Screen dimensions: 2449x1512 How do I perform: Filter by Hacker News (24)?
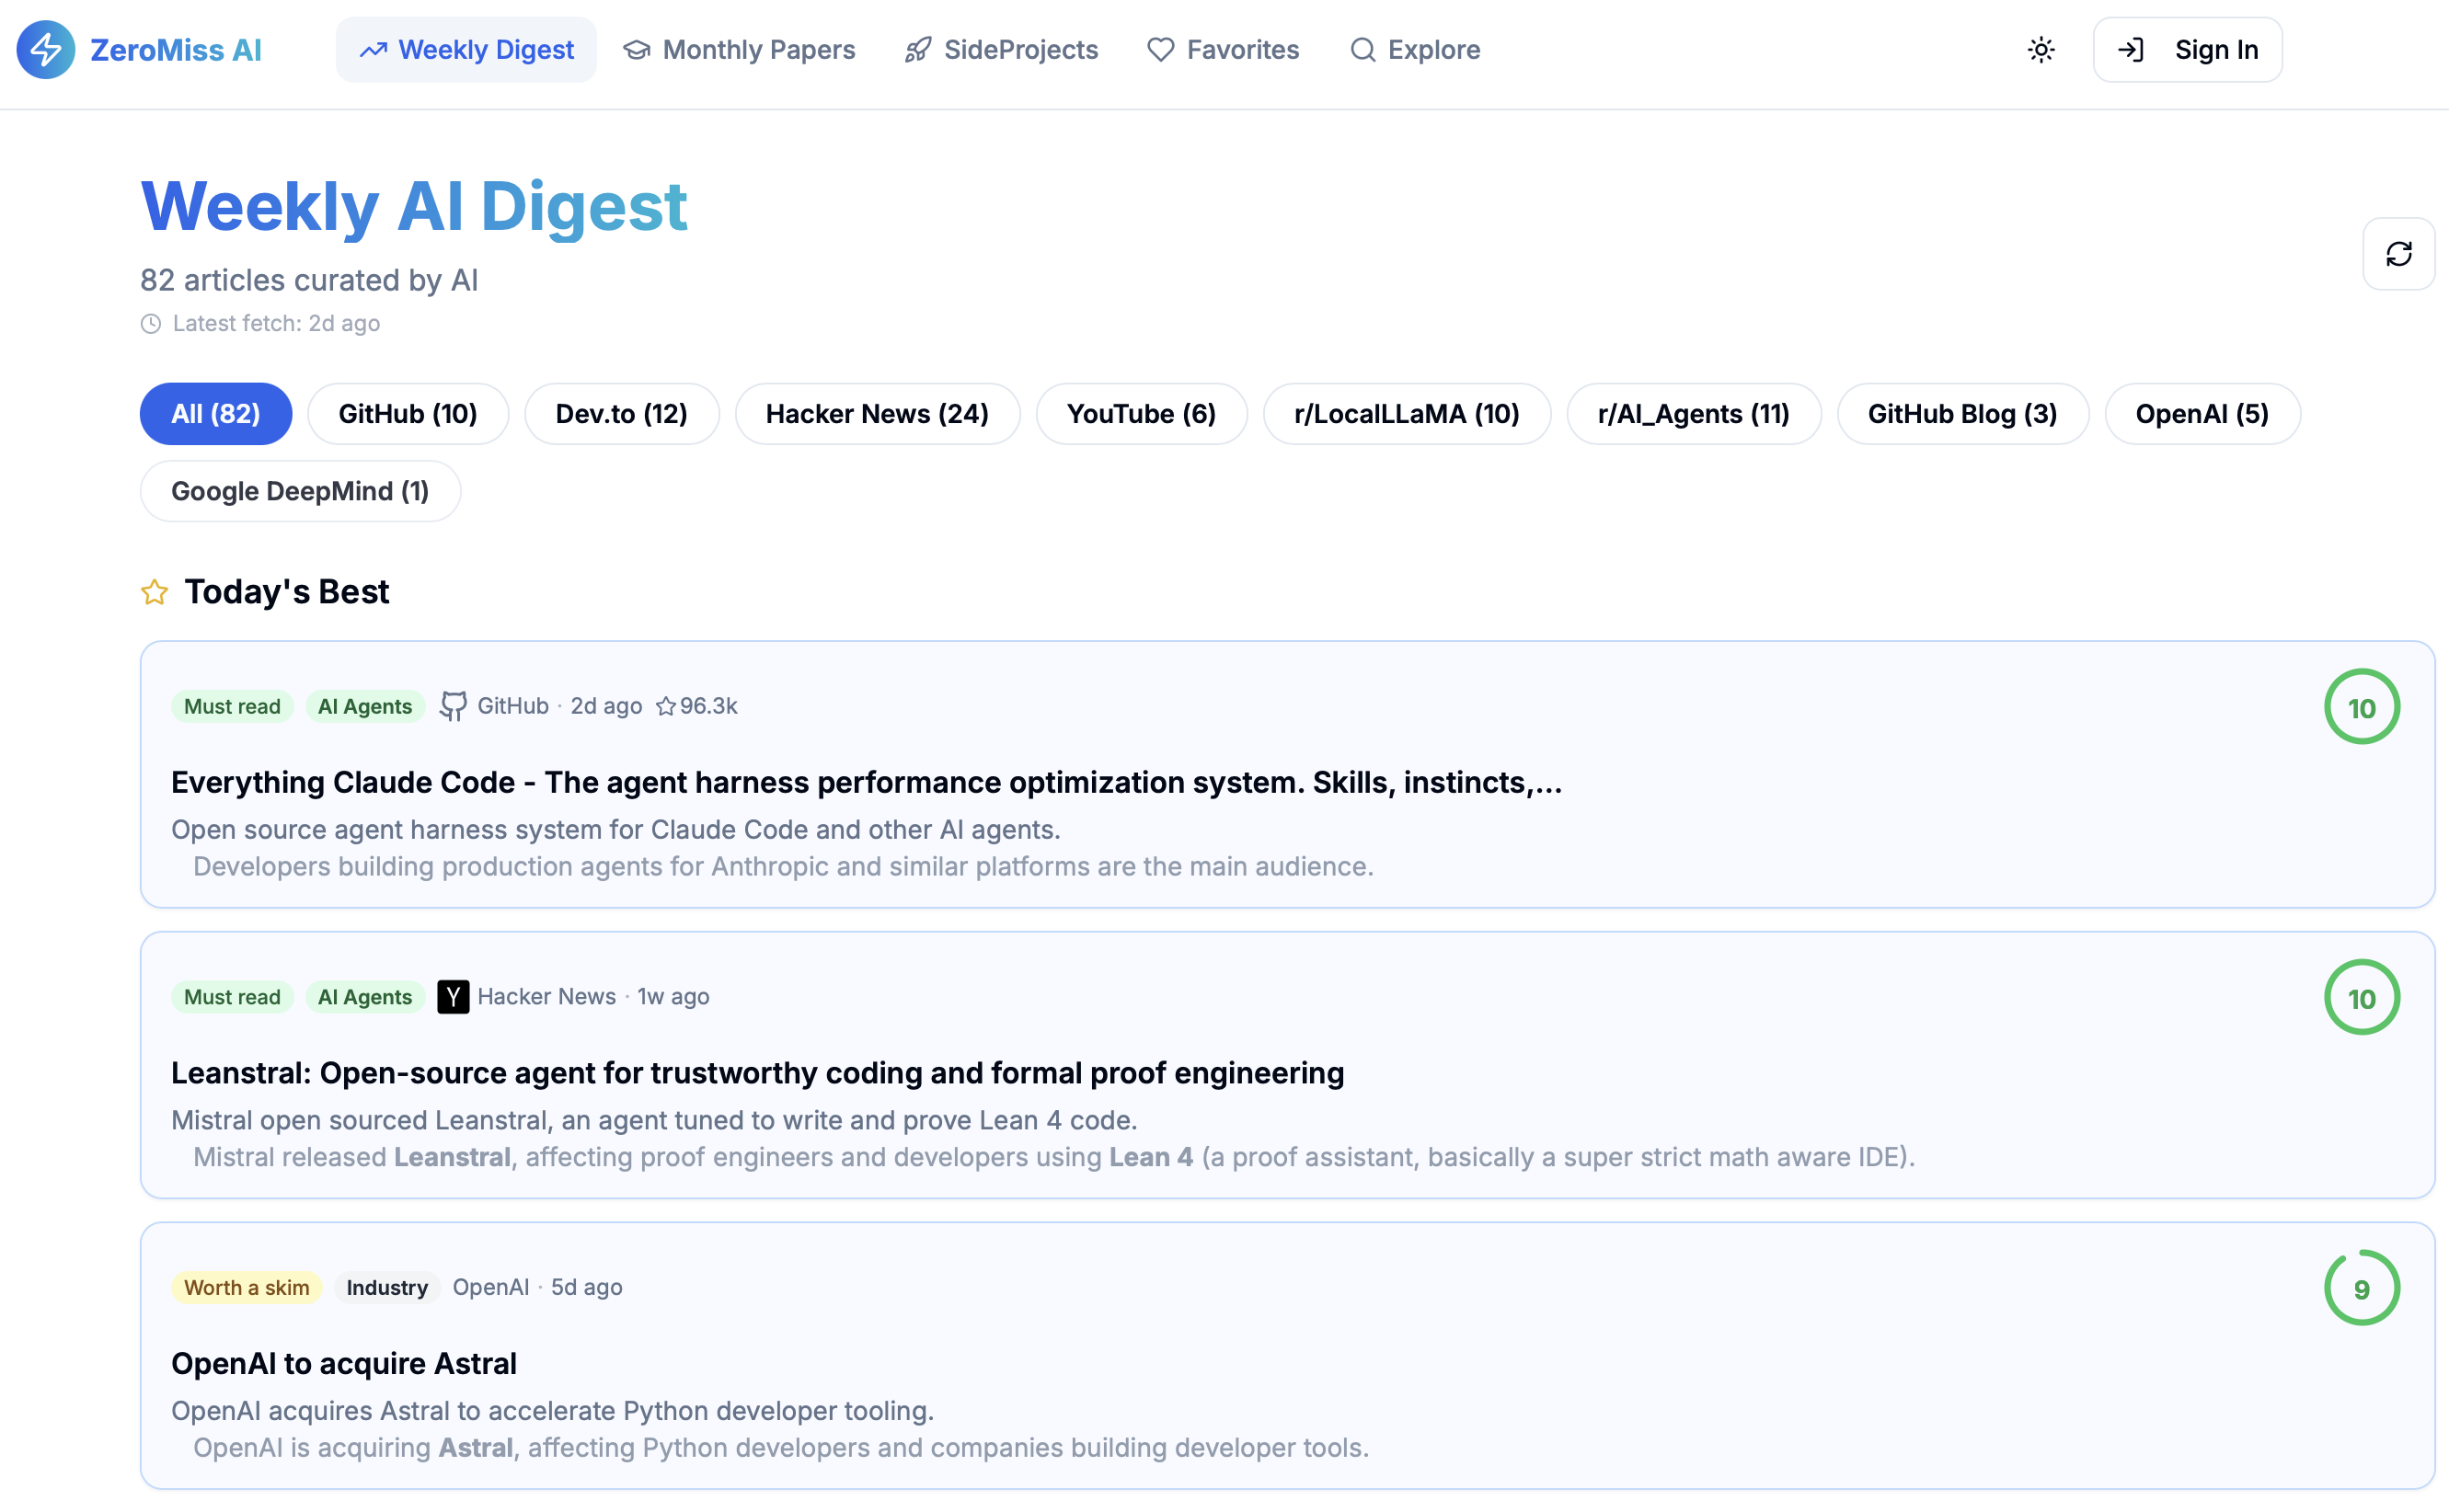click(x=876, y=414)
